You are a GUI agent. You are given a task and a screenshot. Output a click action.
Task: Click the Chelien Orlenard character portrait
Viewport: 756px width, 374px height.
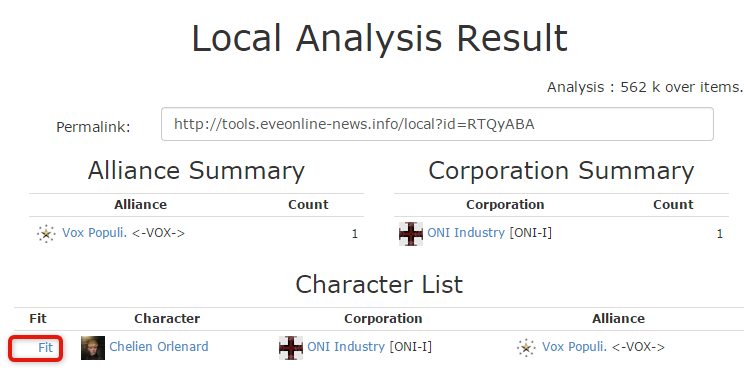pyautogui.click(x=93, y=348)
